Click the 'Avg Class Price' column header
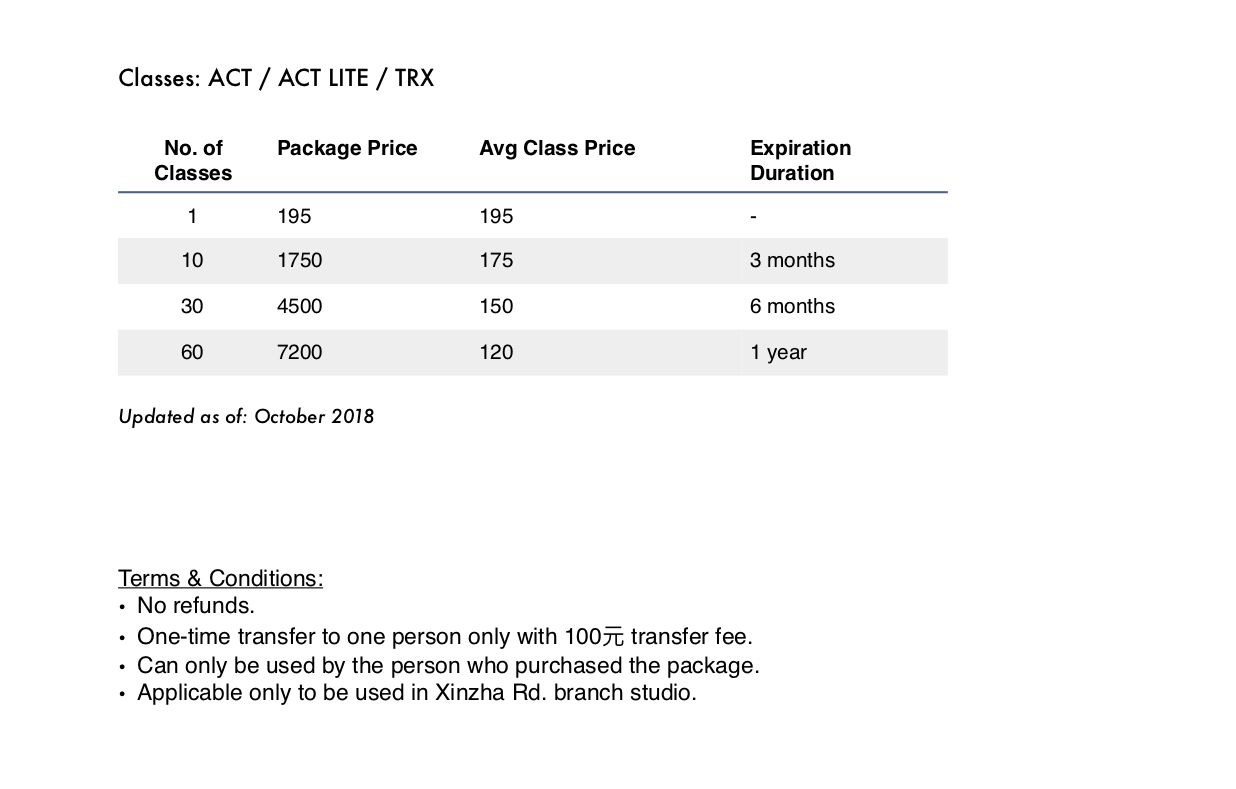 557,149
